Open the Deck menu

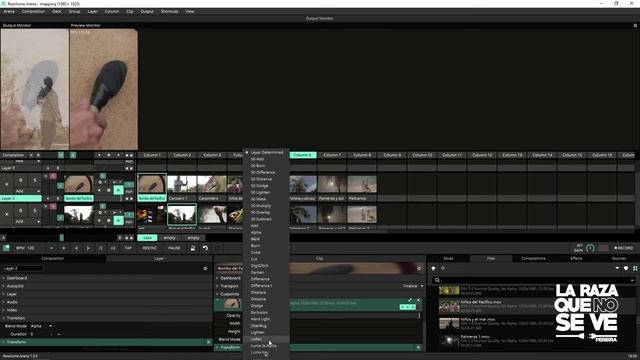(57, 11)
